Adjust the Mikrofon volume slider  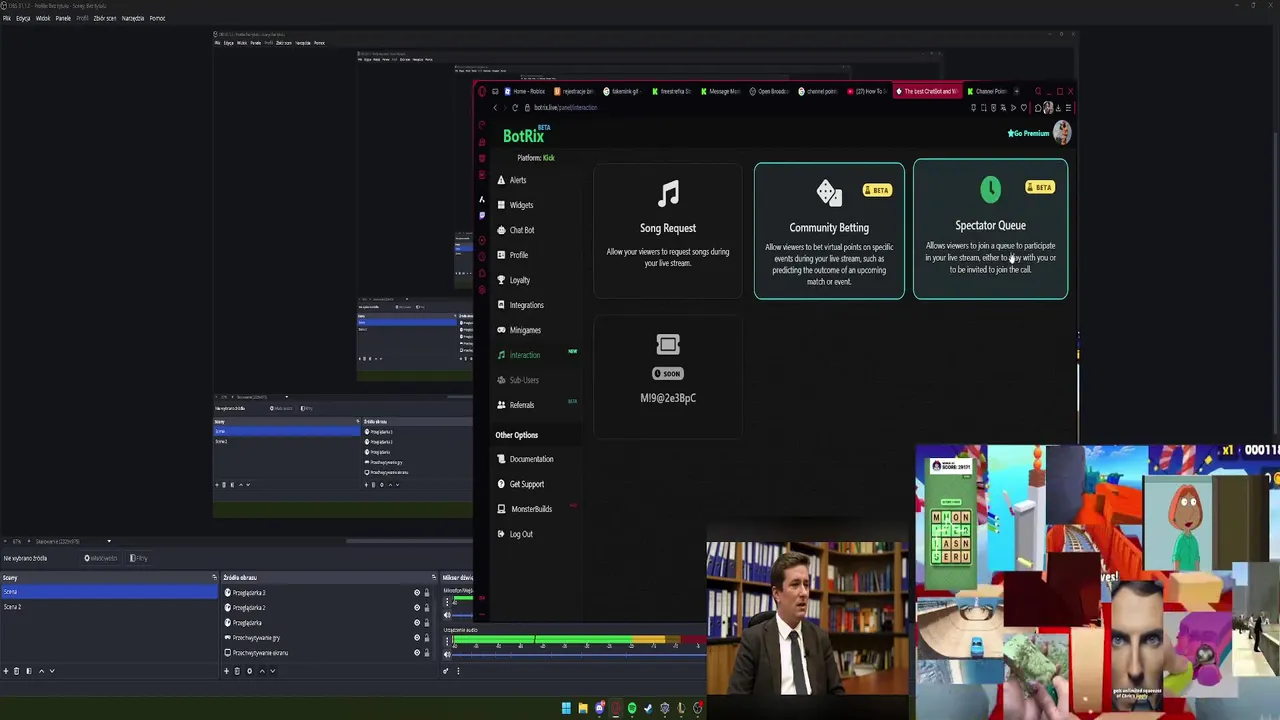pos(462,615)
